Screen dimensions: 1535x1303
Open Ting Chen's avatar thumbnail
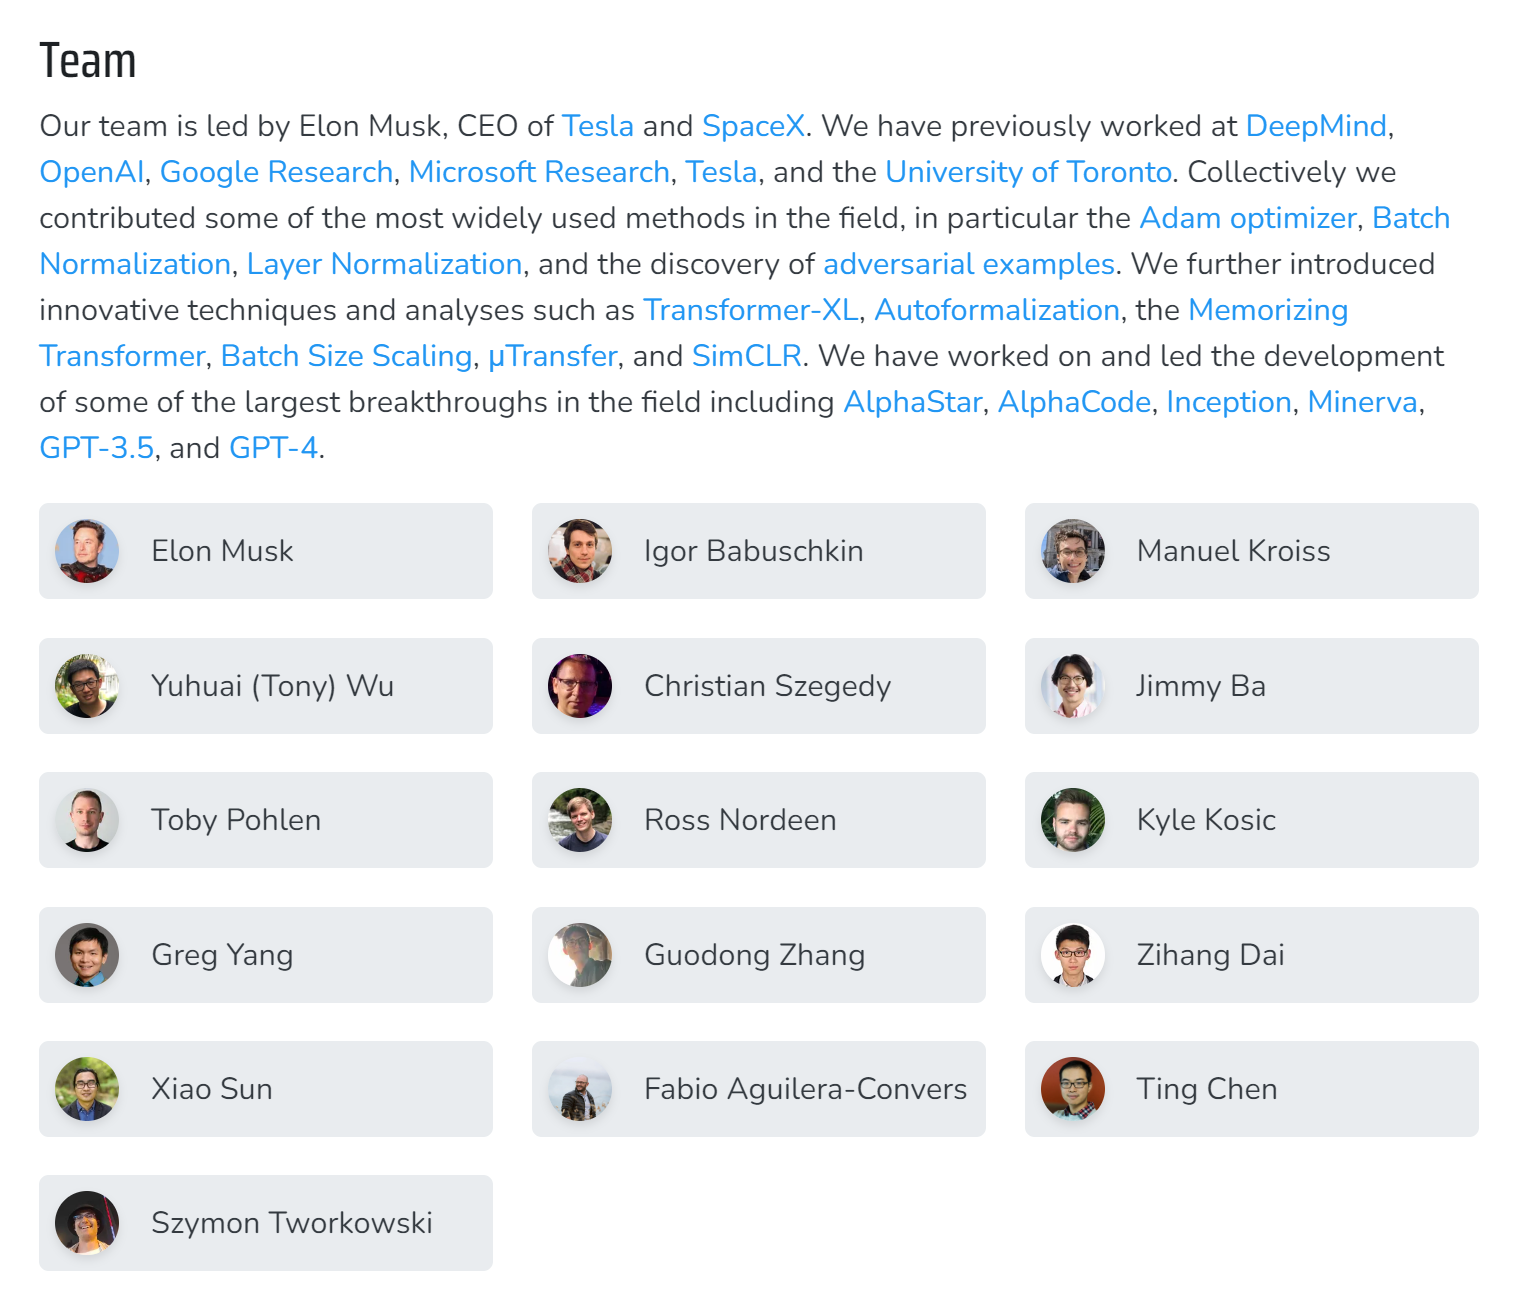[x=1073, y=1089]
